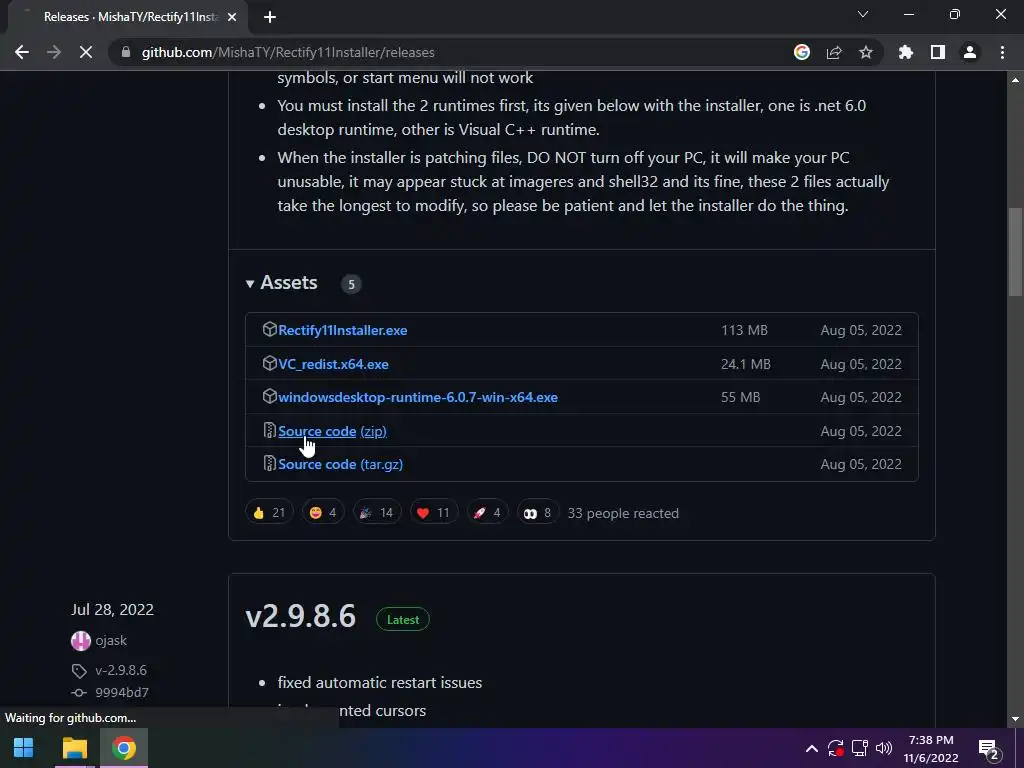Click the 55 MB file size
Image resolution: width=1024 pixels, height=768 pixels.
click(741, 397)
